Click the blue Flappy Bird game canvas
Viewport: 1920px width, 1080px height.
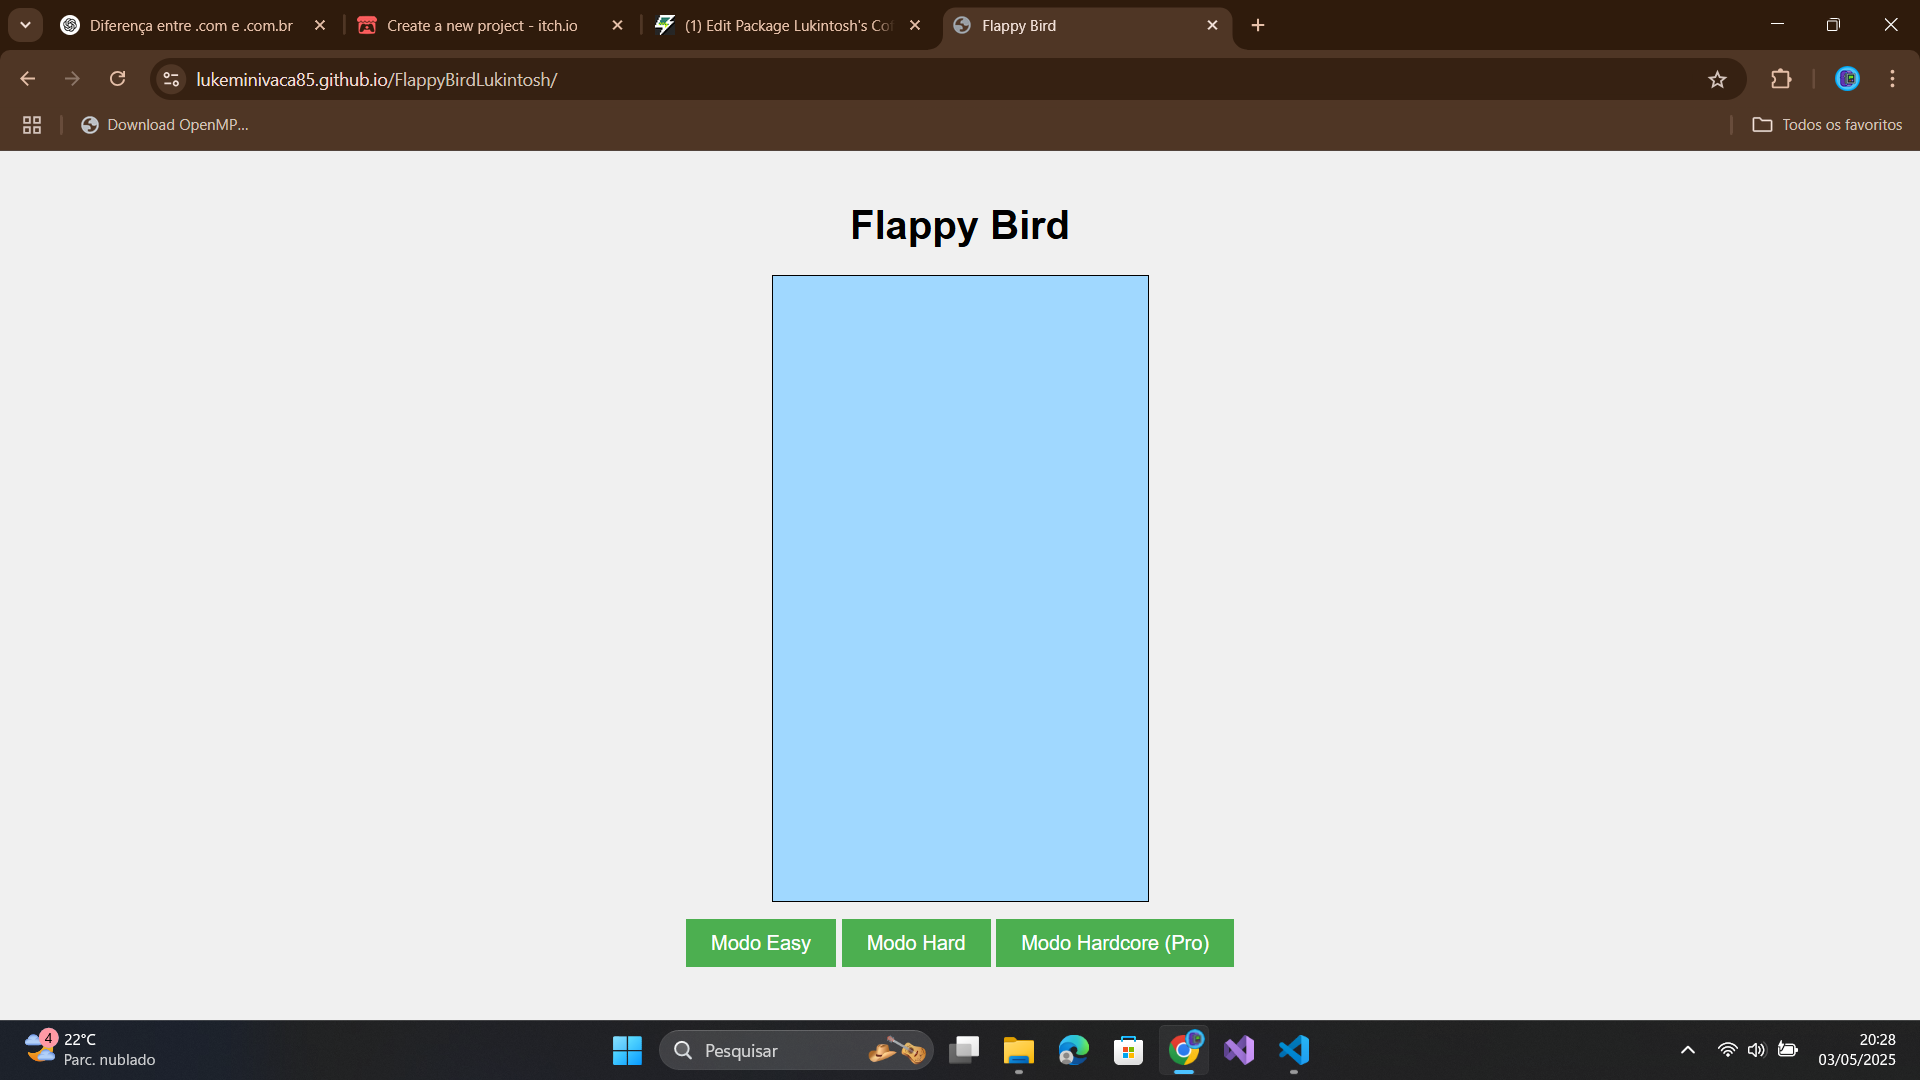[960, 588]
